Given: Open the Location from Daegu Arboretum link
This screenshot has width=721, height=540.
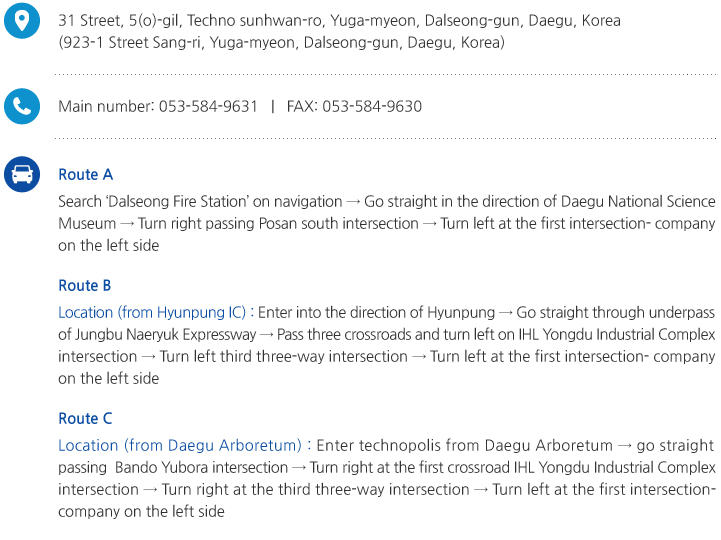Looking at the screenshot, I should click(x=180, y=445).
